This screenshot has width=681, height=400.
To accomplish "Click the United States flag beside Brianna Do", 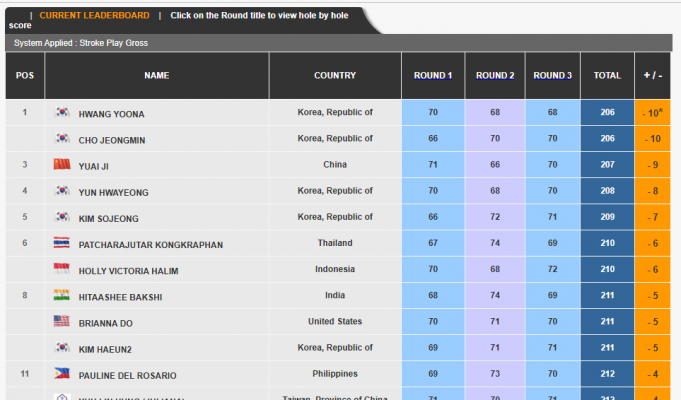I will point(62,321).
